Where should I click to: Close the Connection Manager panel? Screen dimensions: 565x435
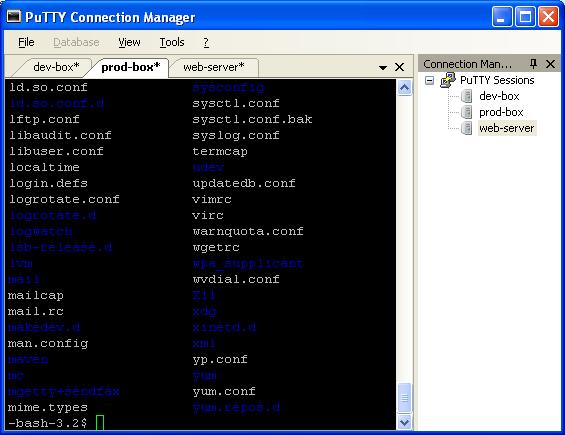(550, 64)
